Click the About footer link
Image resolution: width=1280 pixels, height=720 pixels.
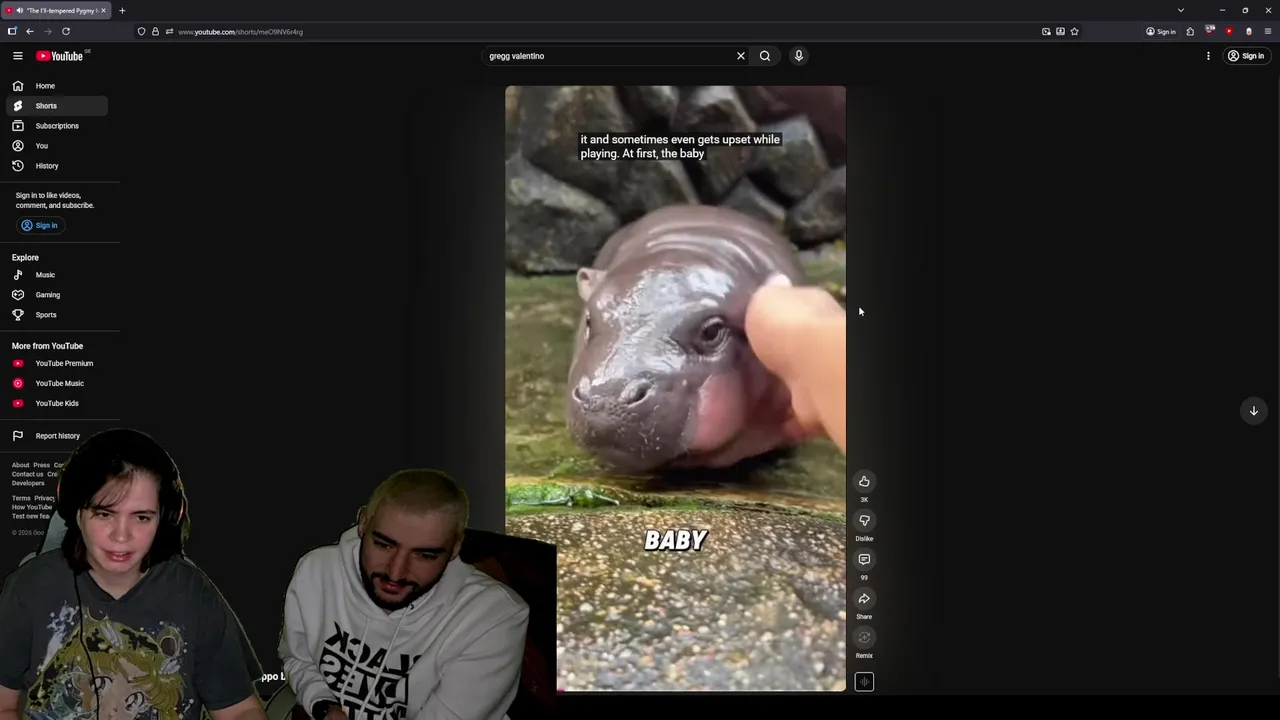click(20, 465)
